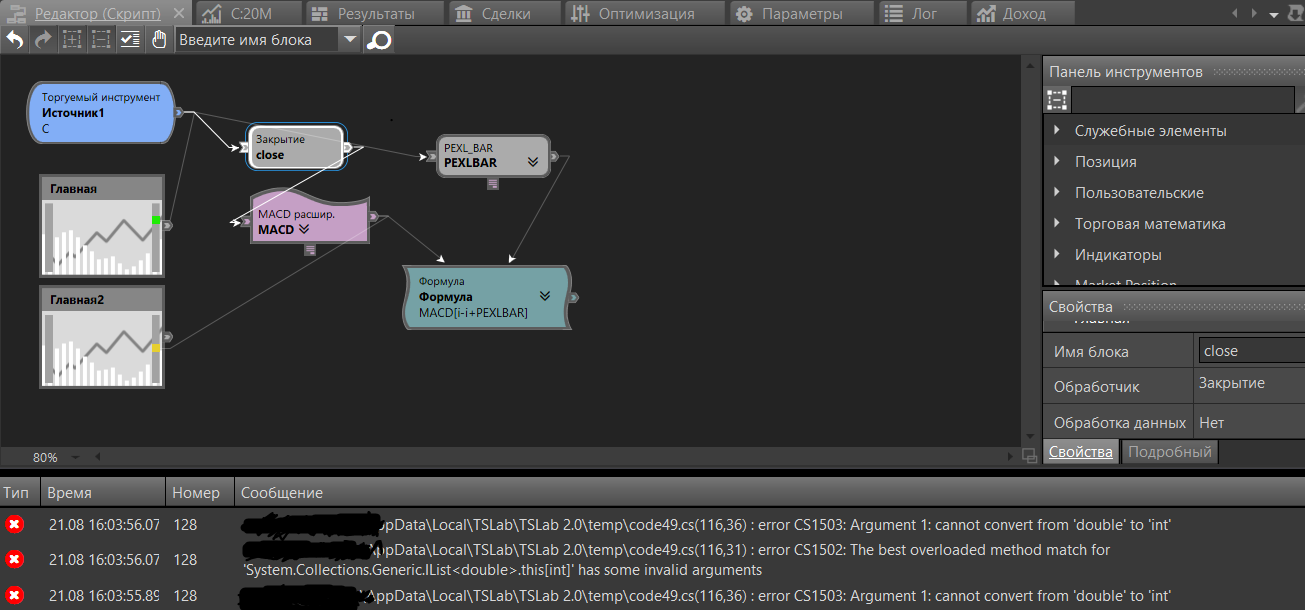Image resolution: width=1305 pixels, height=610 pixels.
Task: Open the Оптимизация tab
Action: click(x=643, y=13)
